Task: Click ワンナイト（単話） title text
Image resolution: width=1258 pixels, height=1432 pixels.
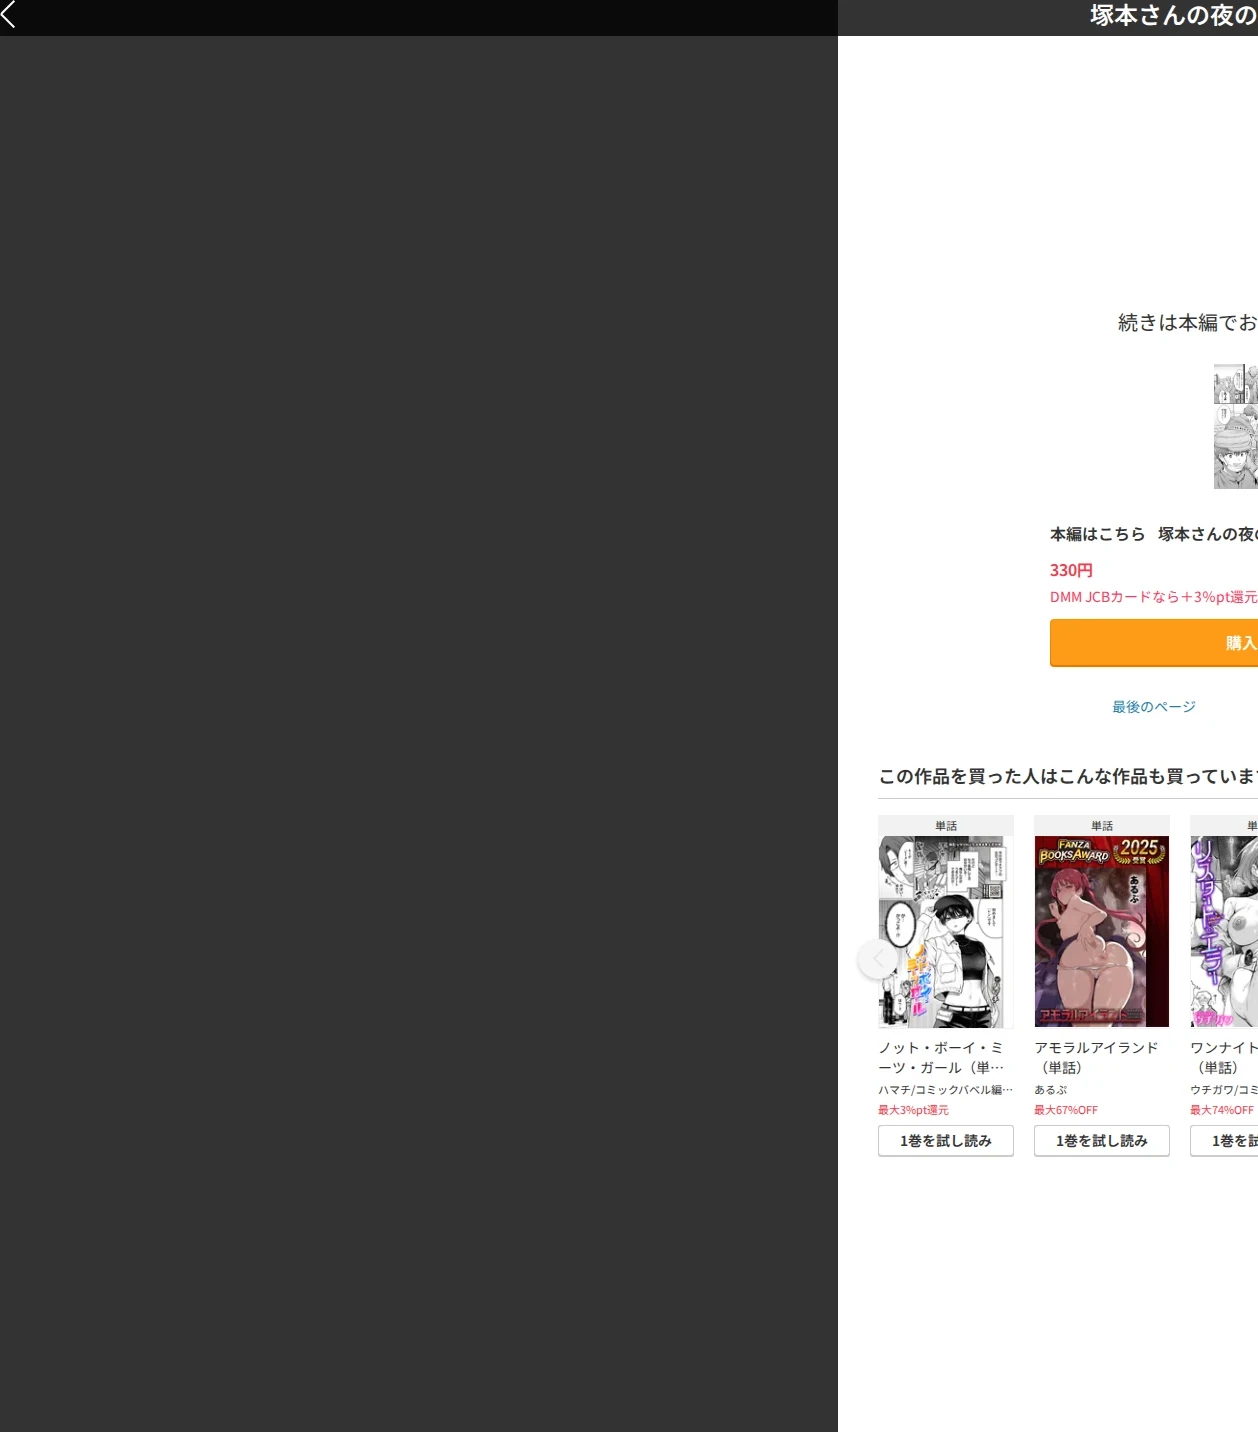Action: pos(1224,1057)
